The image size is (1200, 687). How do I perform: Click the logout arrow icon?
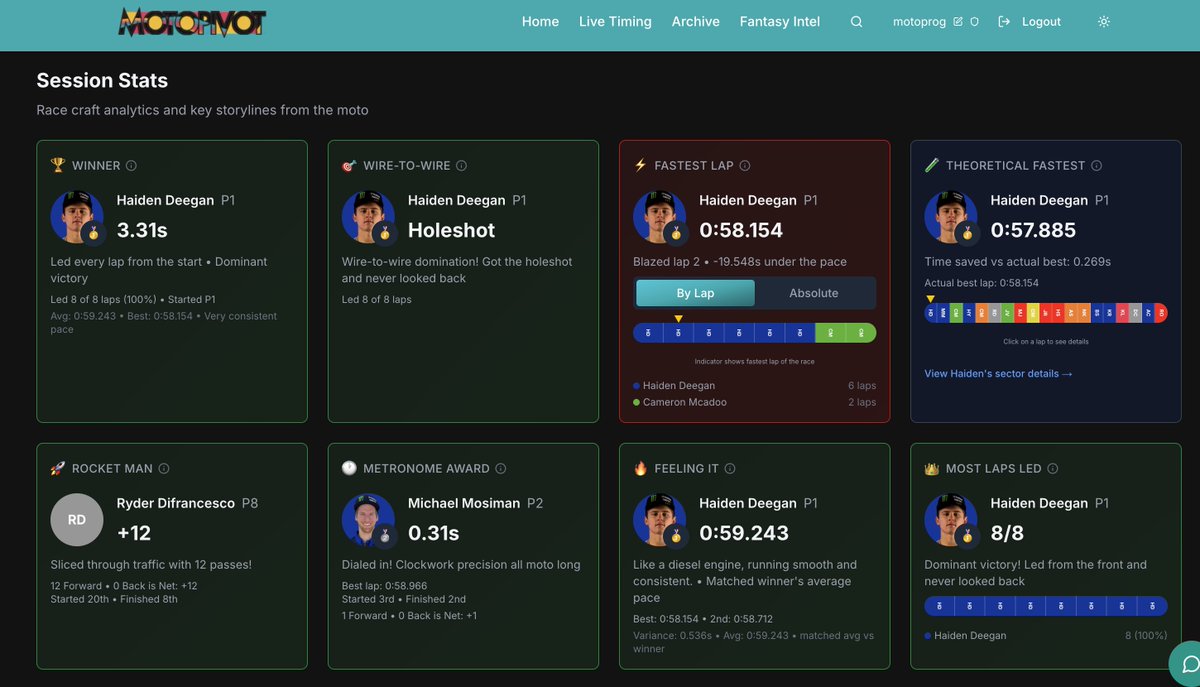pyautogui.click(x=1004, y=22)
